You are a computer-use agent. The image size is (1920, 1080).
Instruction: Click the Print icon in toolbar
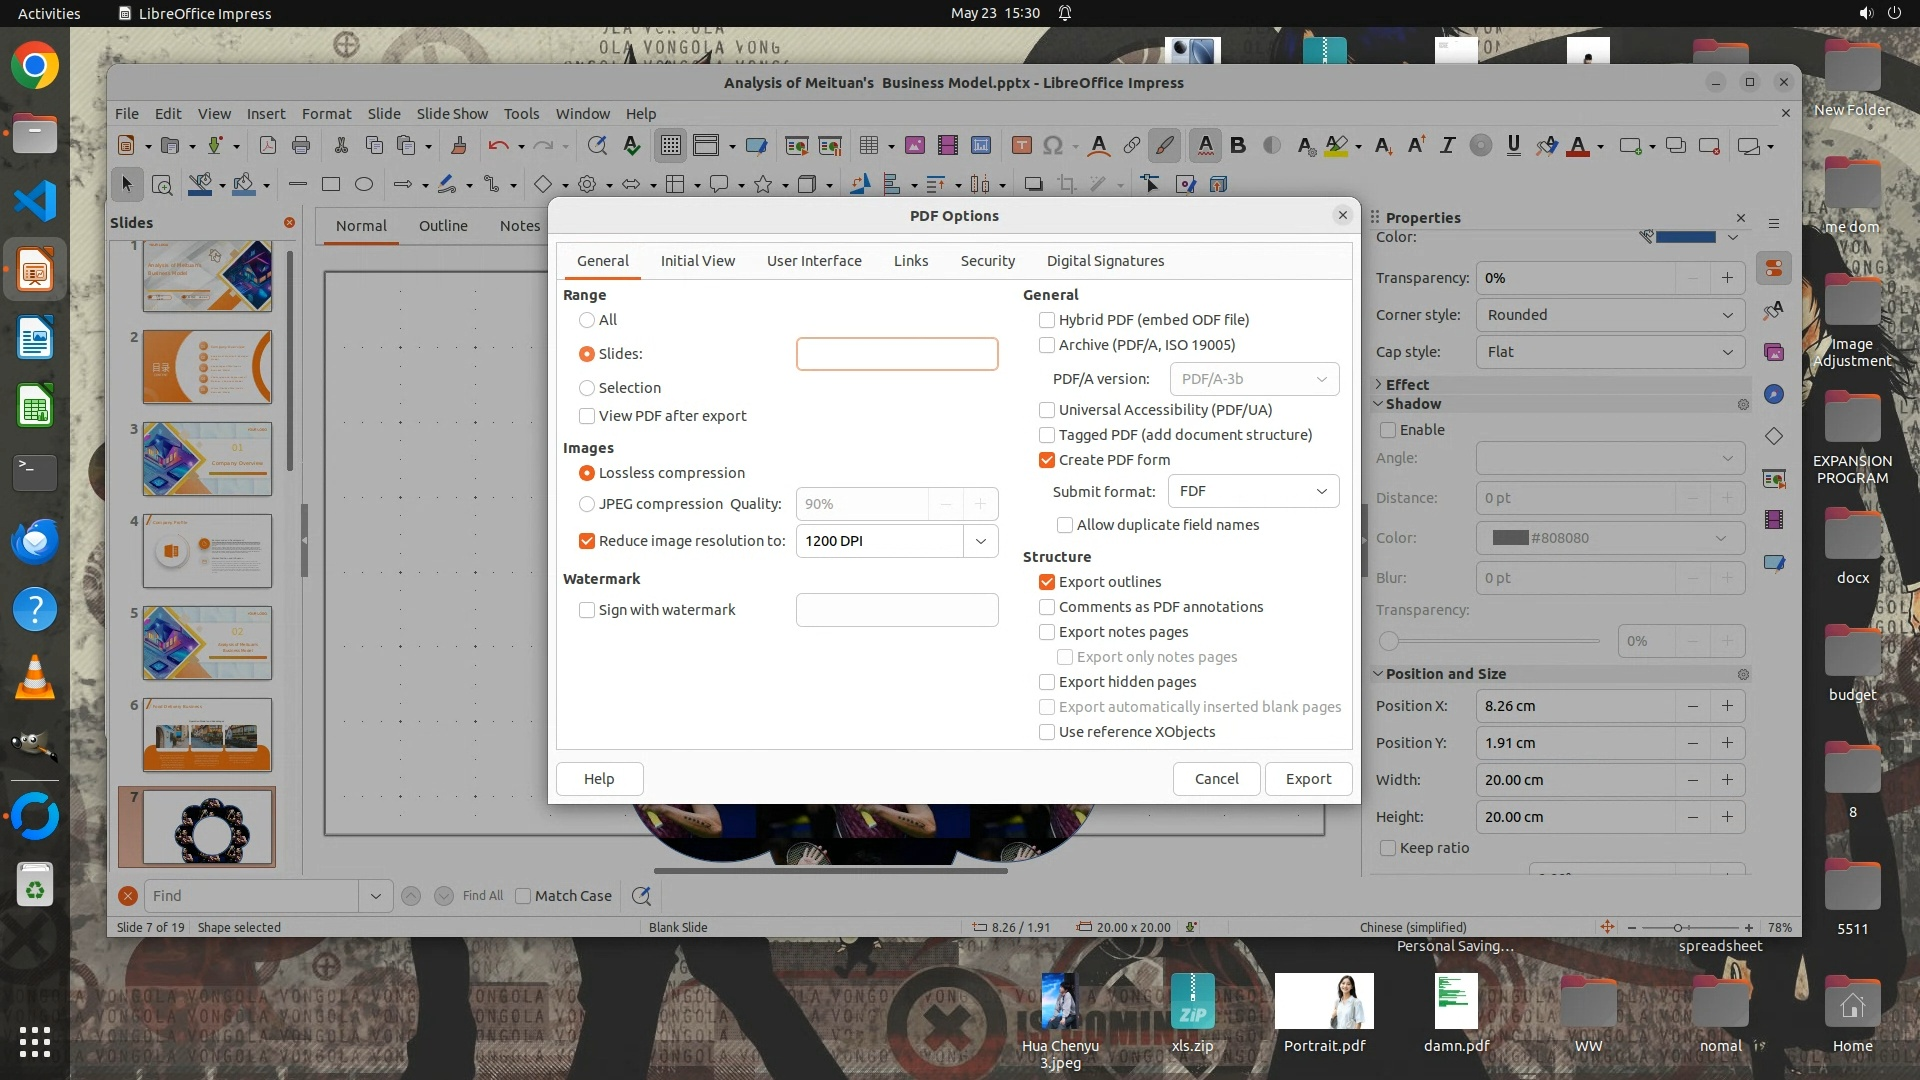301,146
